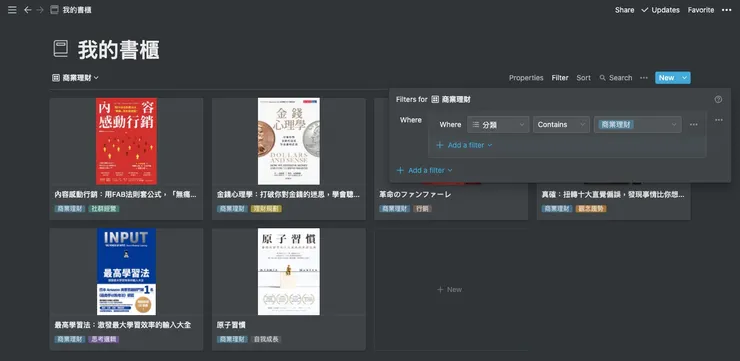Click the page icon in breadcrumb
Image resolution: width=740 pixels, height=361 pixels.
(54, 10)
